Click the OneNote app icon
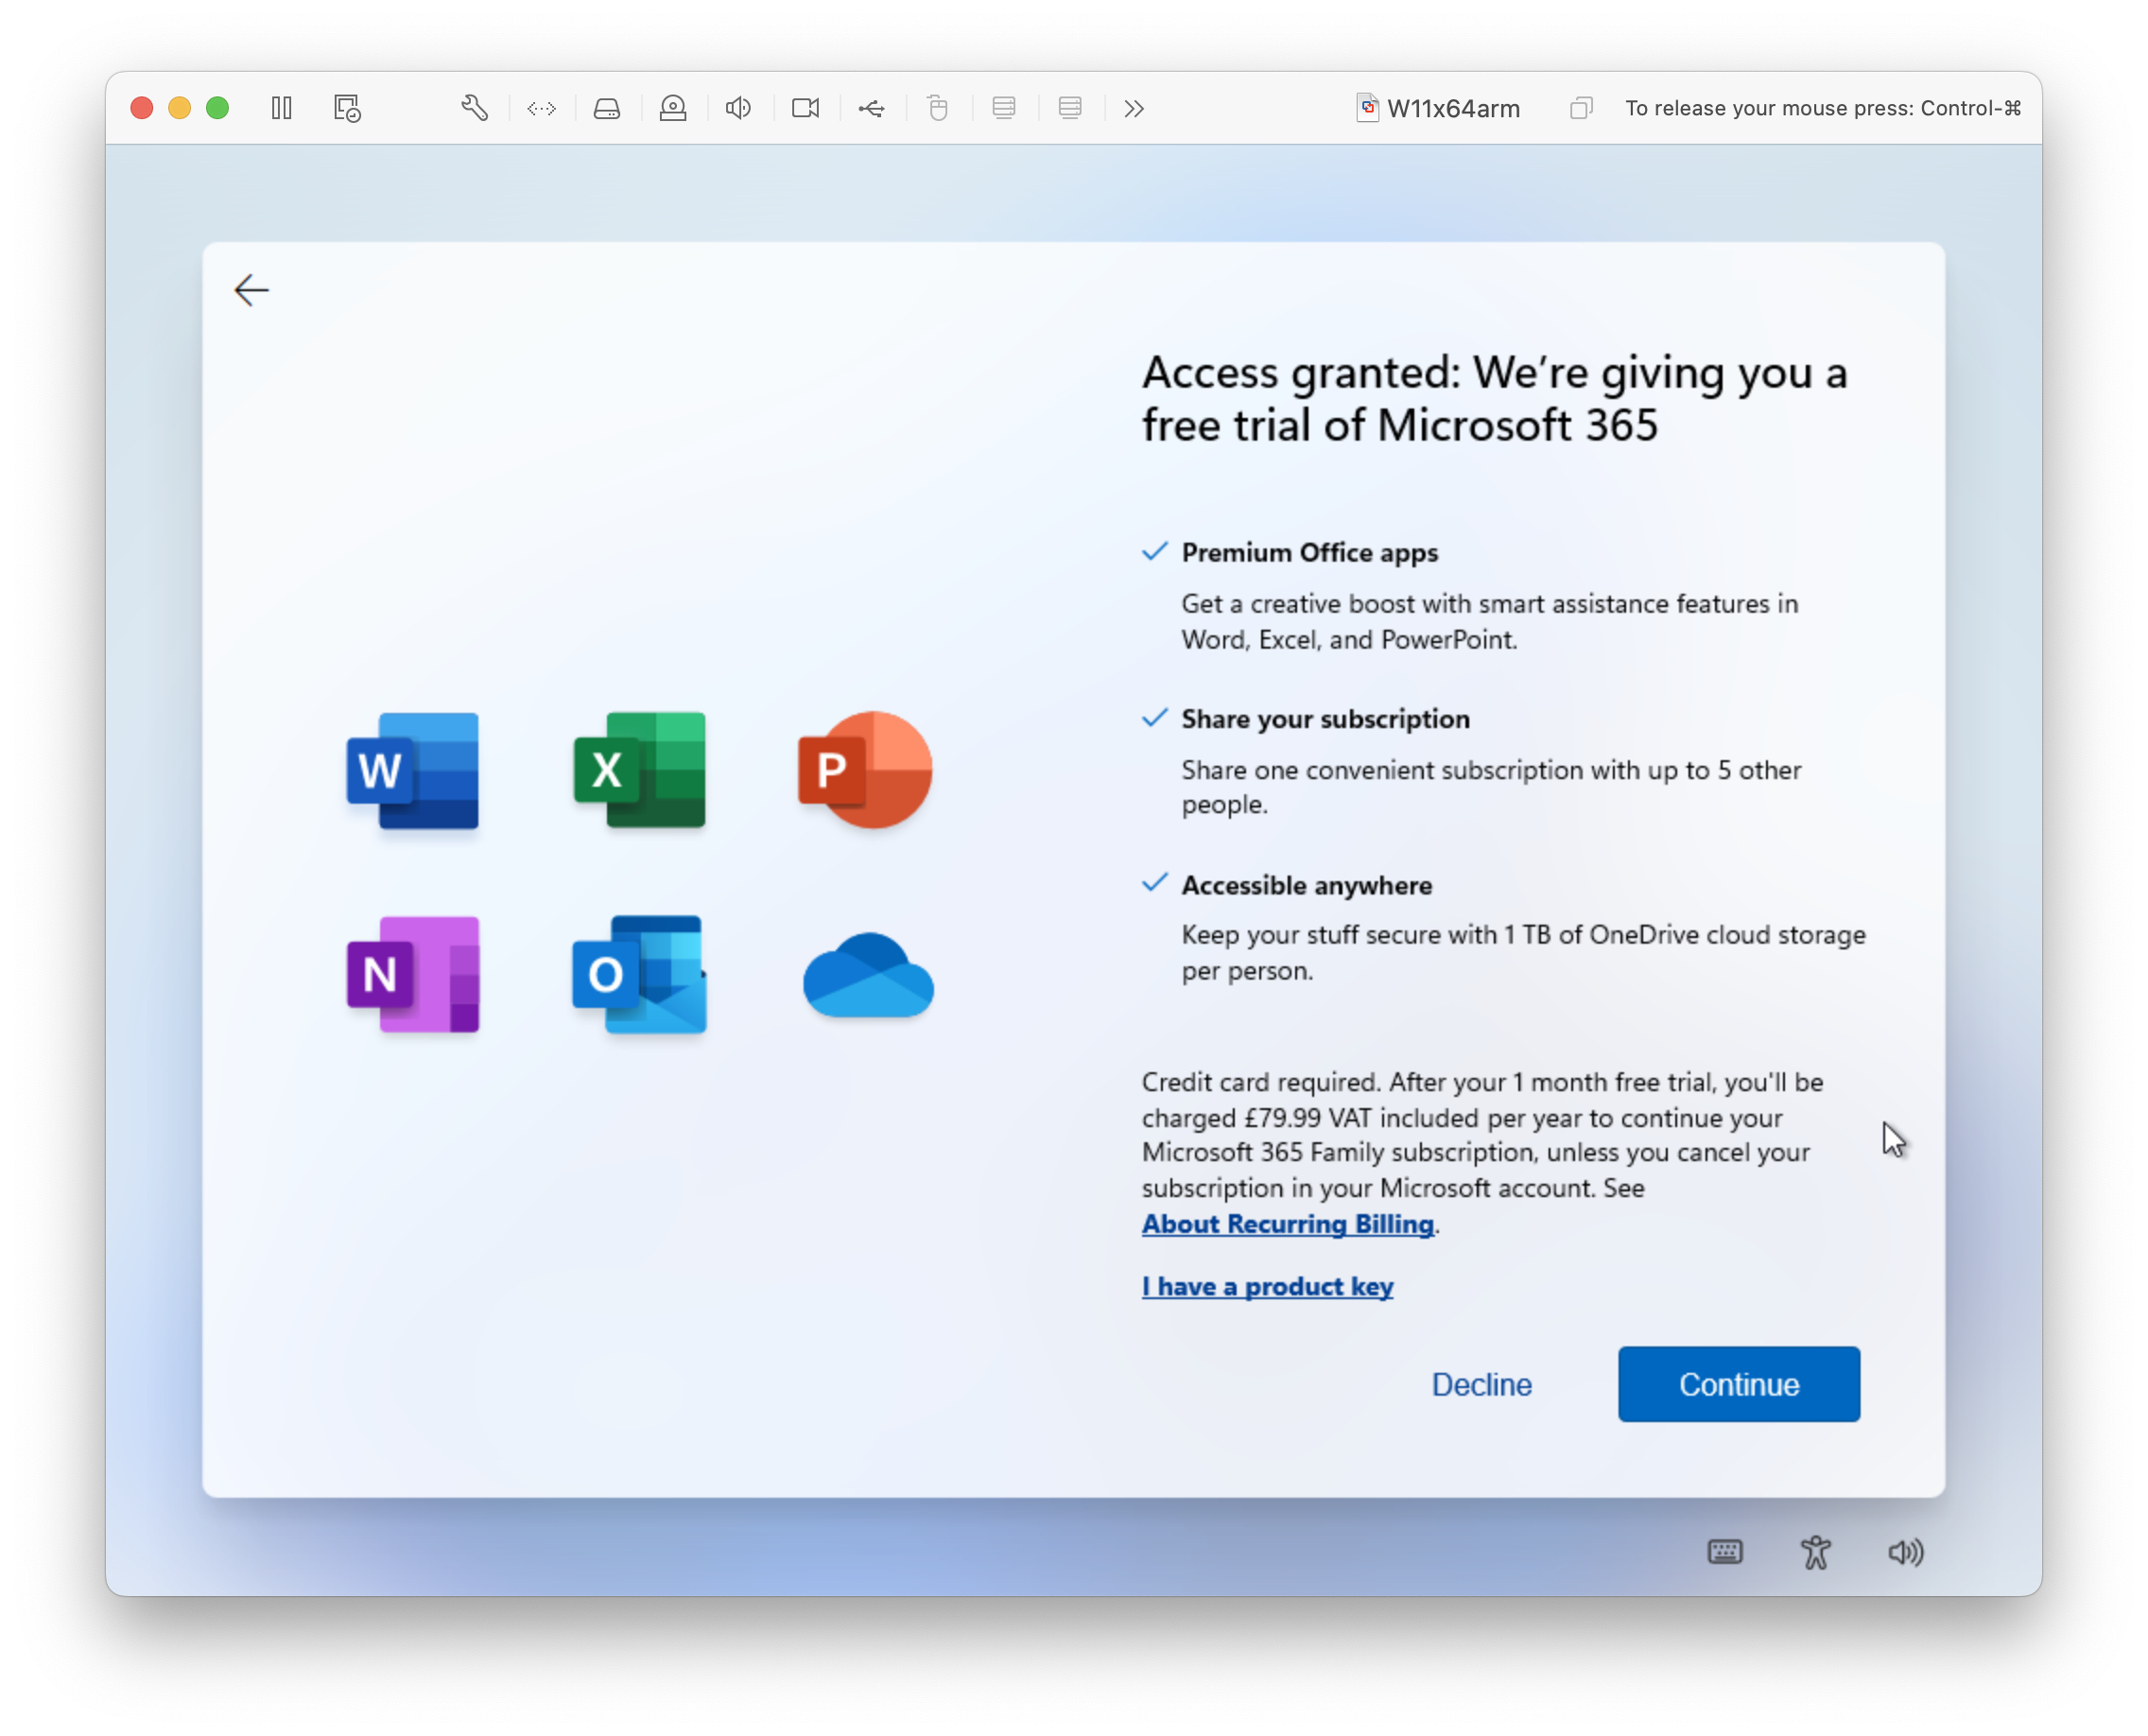 pyautogui.click(x=412, y=975)
